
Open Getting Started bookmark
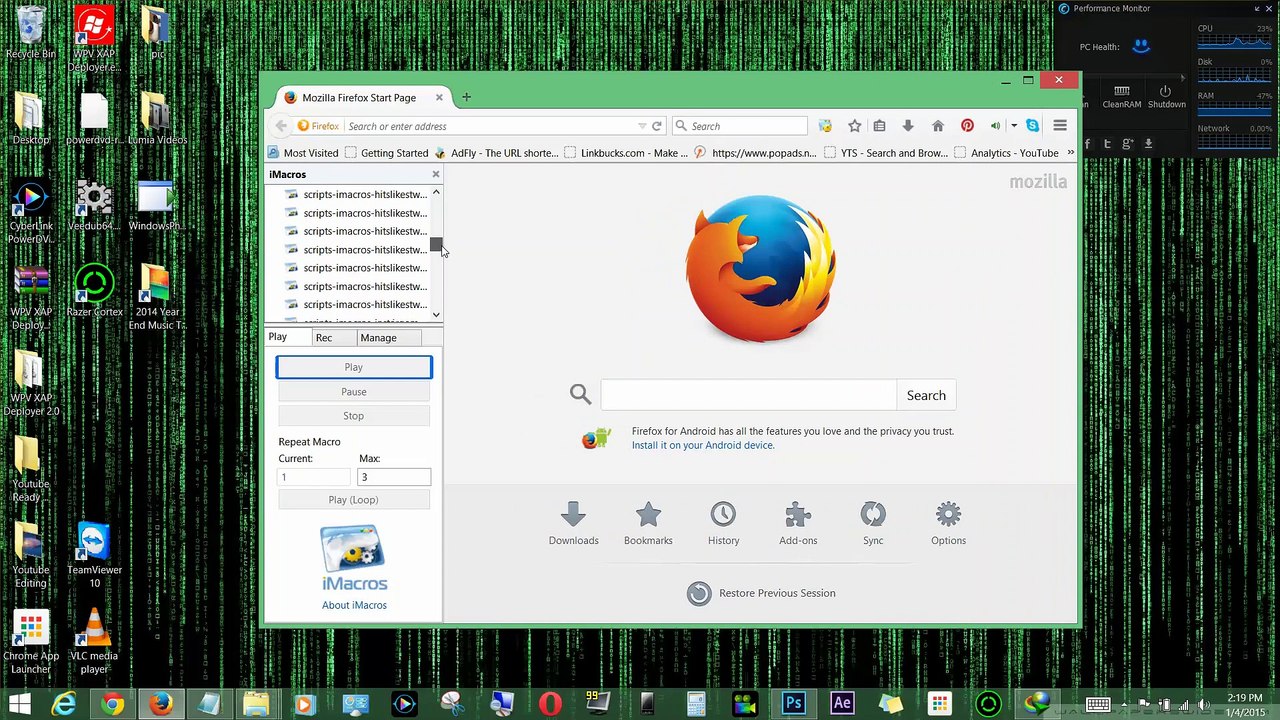click(386, 153)
